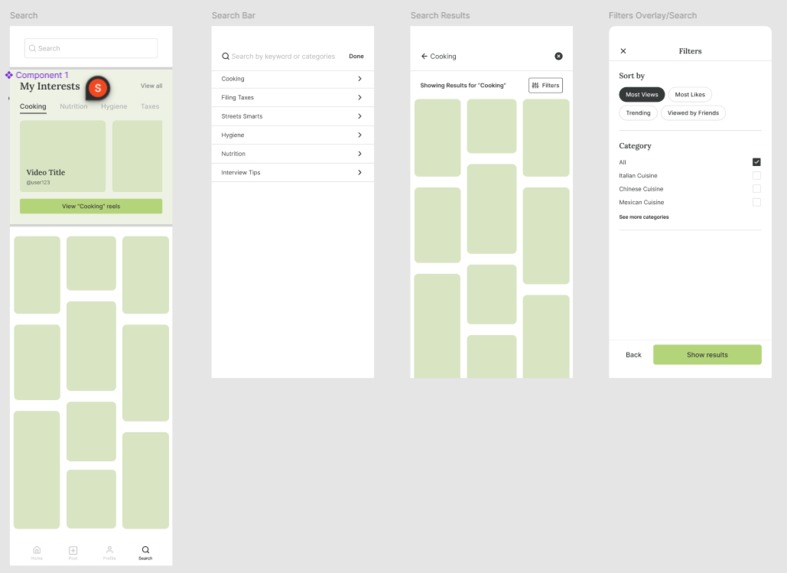Click the back arrow beside Cooking
The height and width of the screenshot is (573, 787).
click(x=424, y=56)
